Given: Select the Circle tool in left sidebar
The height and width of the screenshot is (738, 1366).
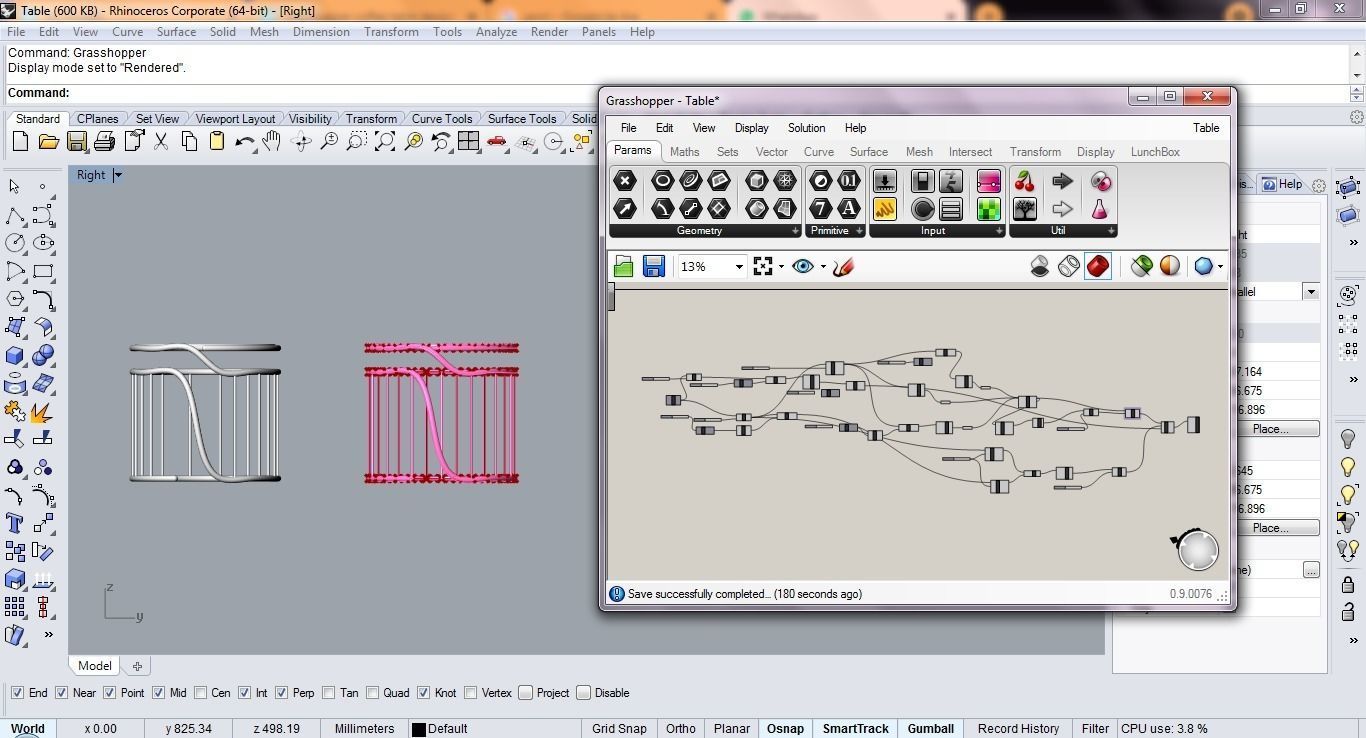Looking at the screenshot, I should tap(15, 243).
